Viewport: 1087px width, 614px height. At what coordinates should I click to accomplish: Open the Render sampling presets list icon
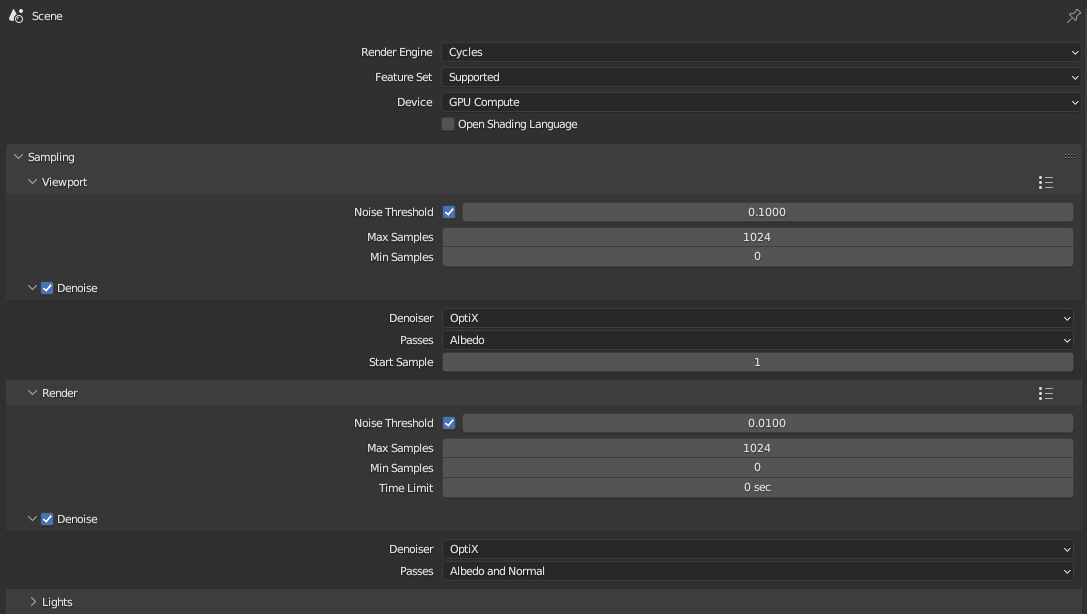[1046, 393]
